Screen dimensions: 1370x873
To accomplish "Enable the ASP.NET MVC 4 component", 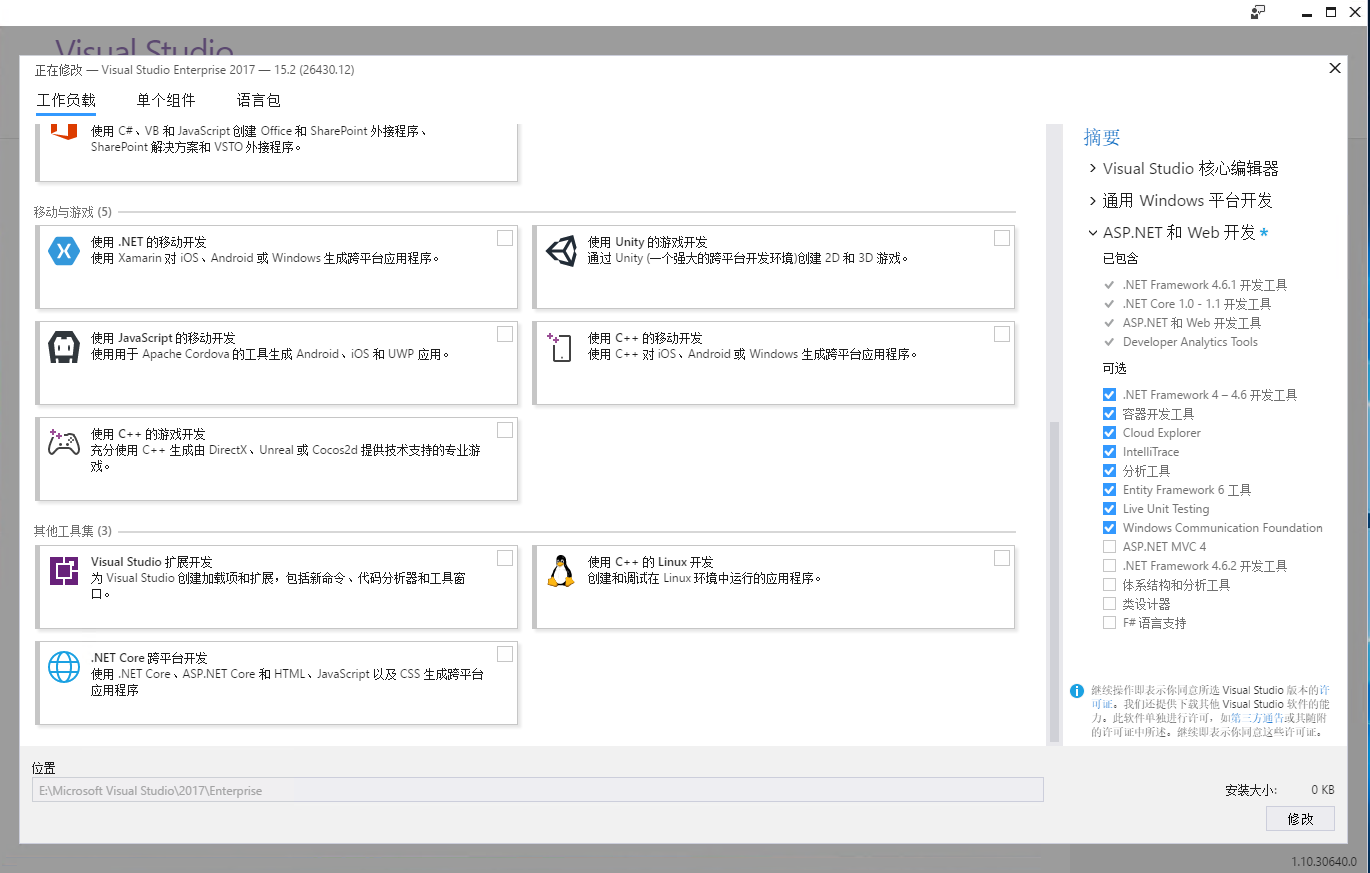I will click(x=1109, y=546).
